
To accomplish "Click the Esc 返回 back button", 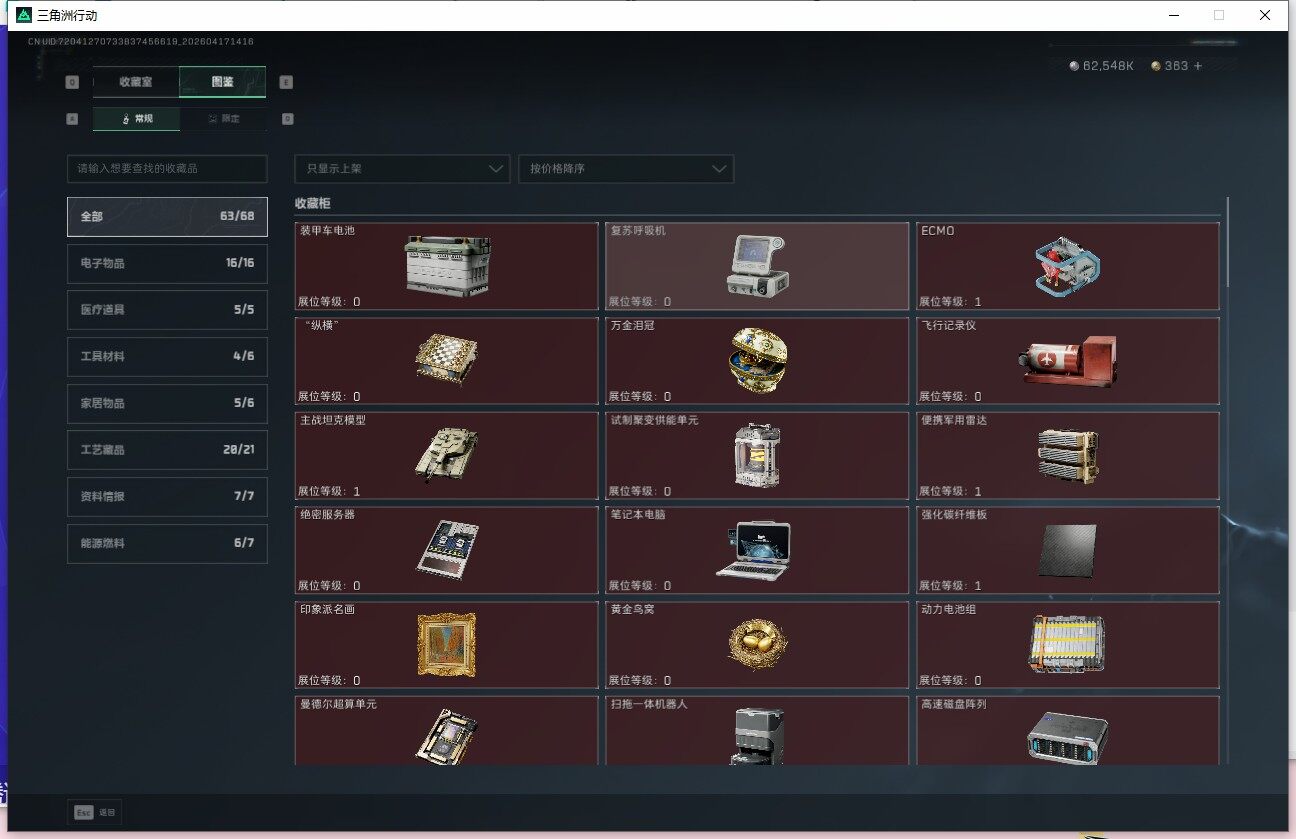I will tap(95, 812).
